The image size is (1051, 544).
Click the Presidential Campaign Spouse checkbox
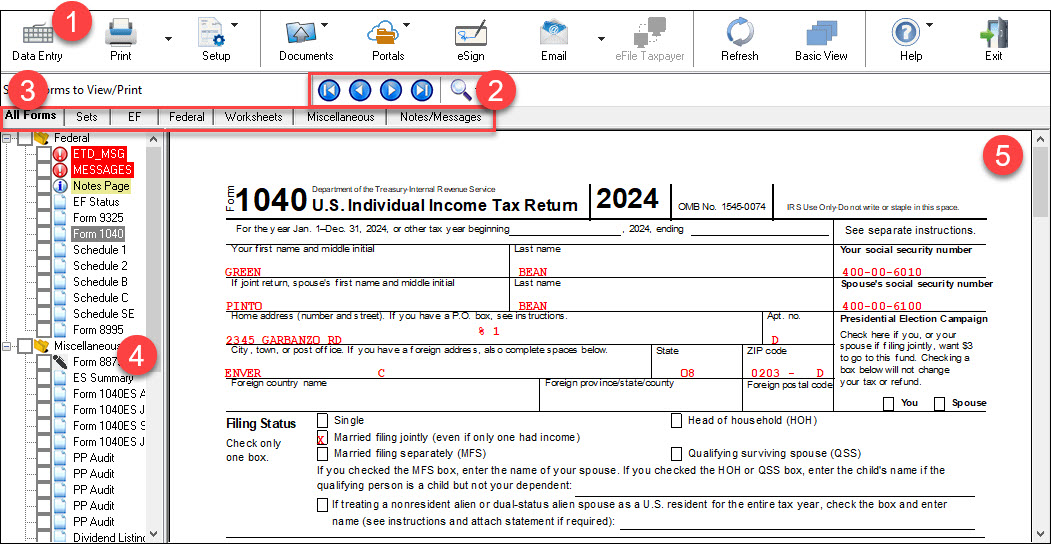[x=940, y=403]
